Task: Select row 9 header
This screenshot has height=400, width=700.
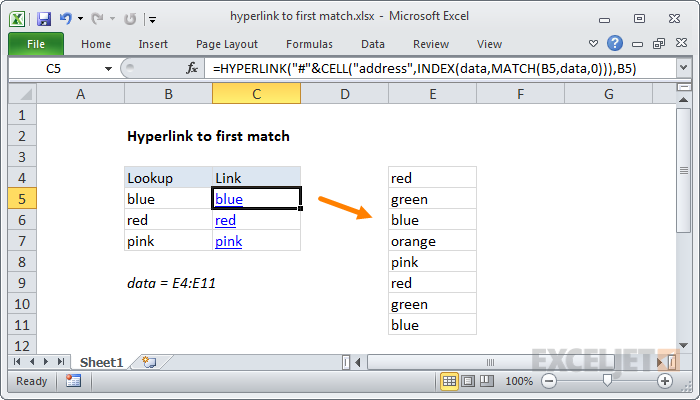Action: pos(22,283)
